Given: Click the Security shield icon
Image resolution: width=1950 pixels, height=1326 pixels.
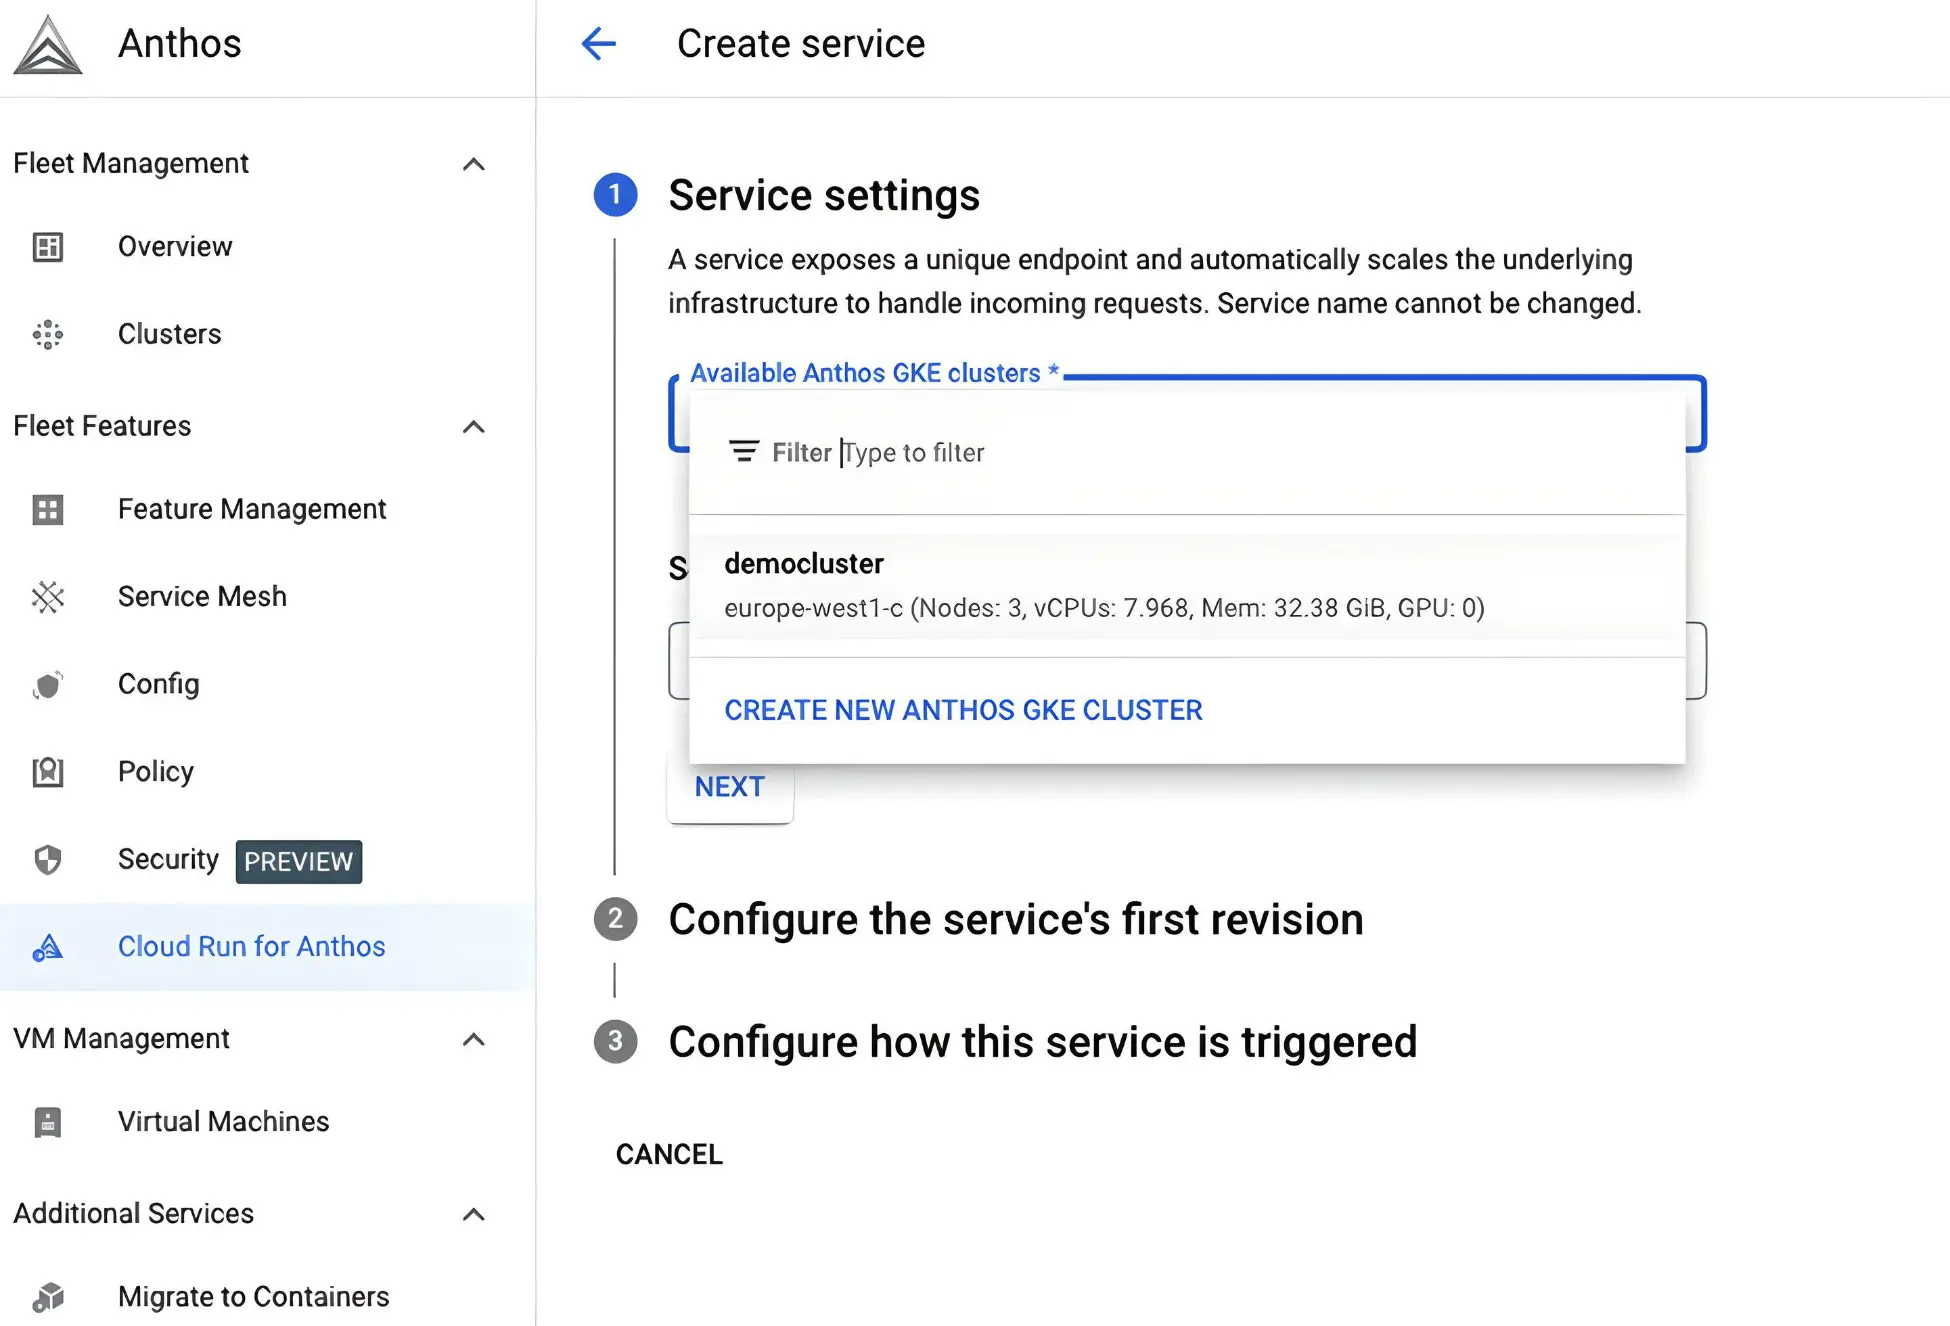Looking at the screenshot, I should click(48, 860).
